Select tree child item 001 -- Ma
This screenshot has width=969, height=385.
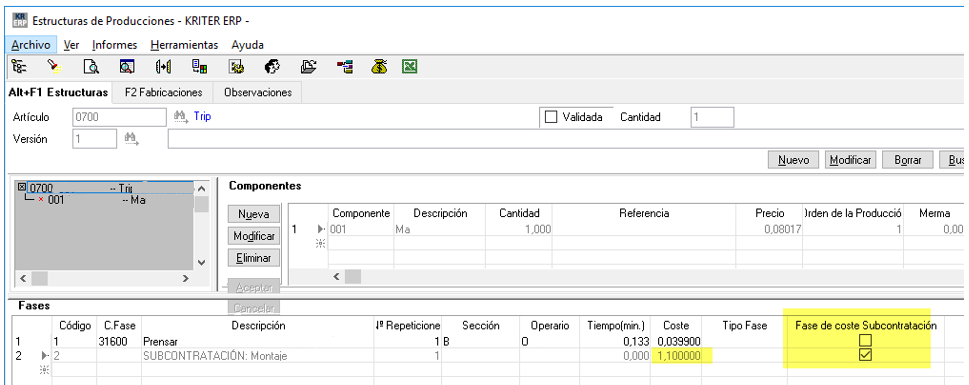pos(96,200)
